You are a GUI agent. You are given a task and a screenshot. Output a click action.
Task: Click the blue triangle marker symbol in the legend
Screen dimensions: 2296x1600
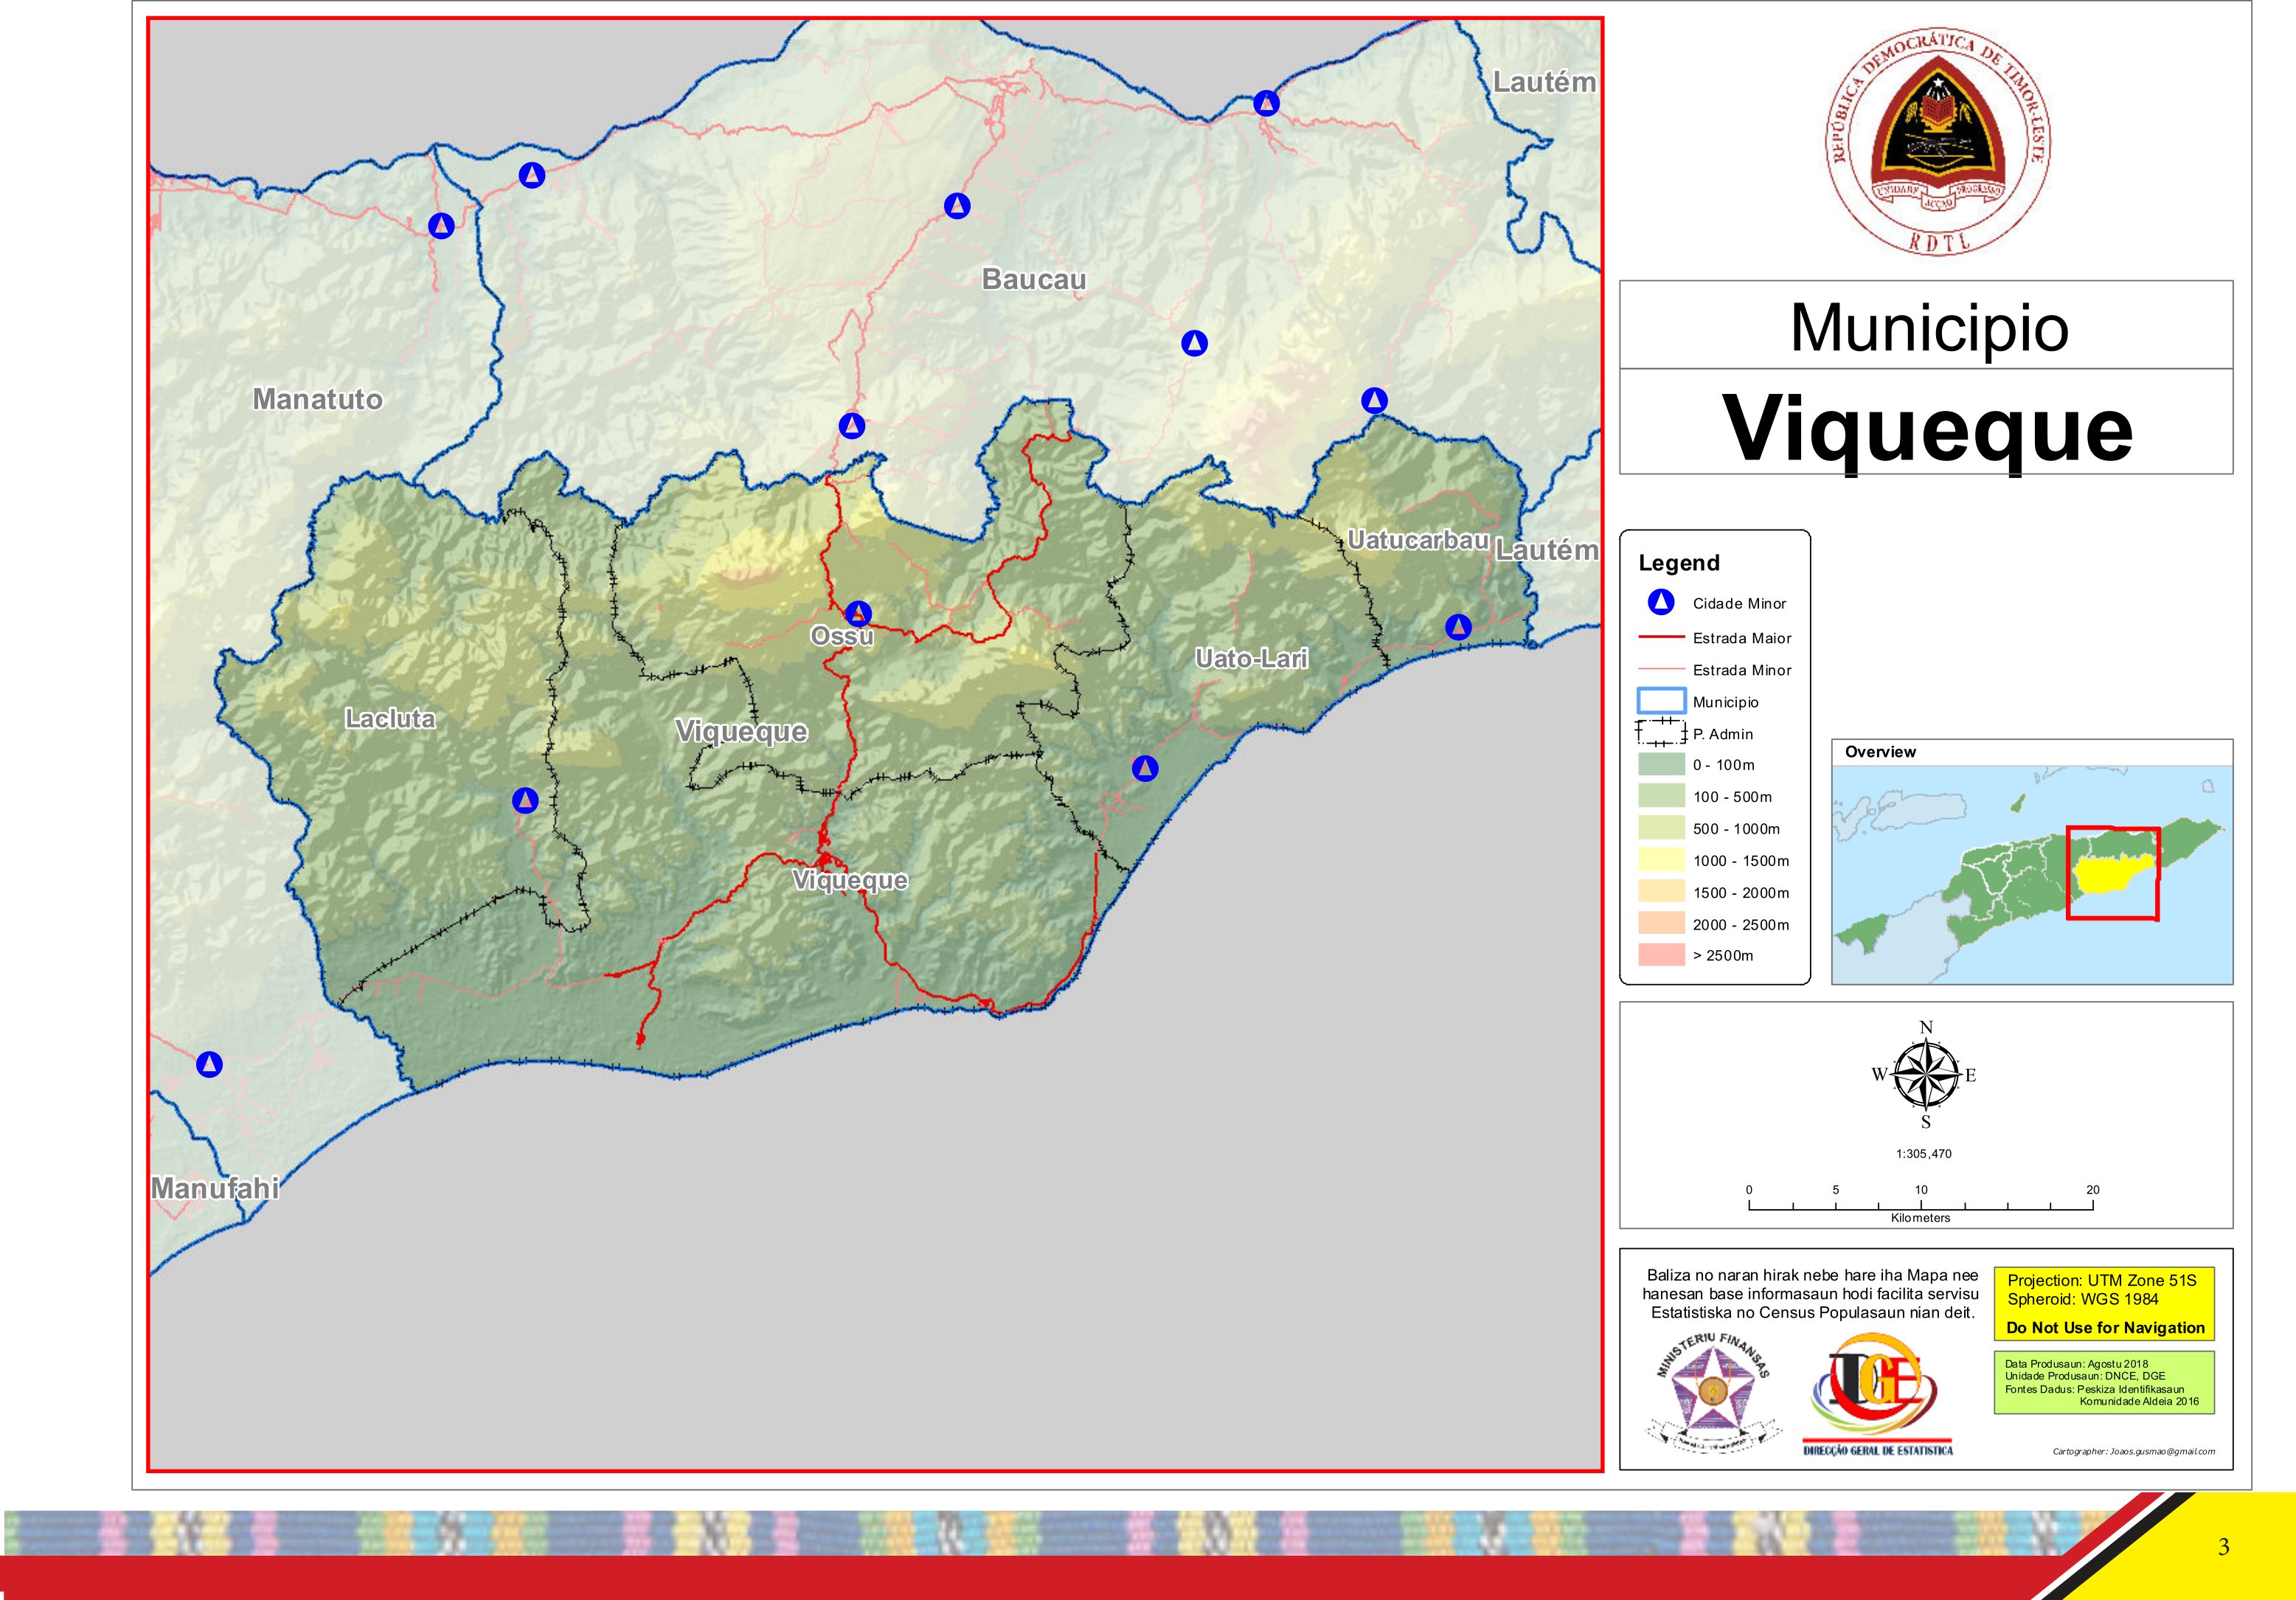click(x=1661, y=602)
